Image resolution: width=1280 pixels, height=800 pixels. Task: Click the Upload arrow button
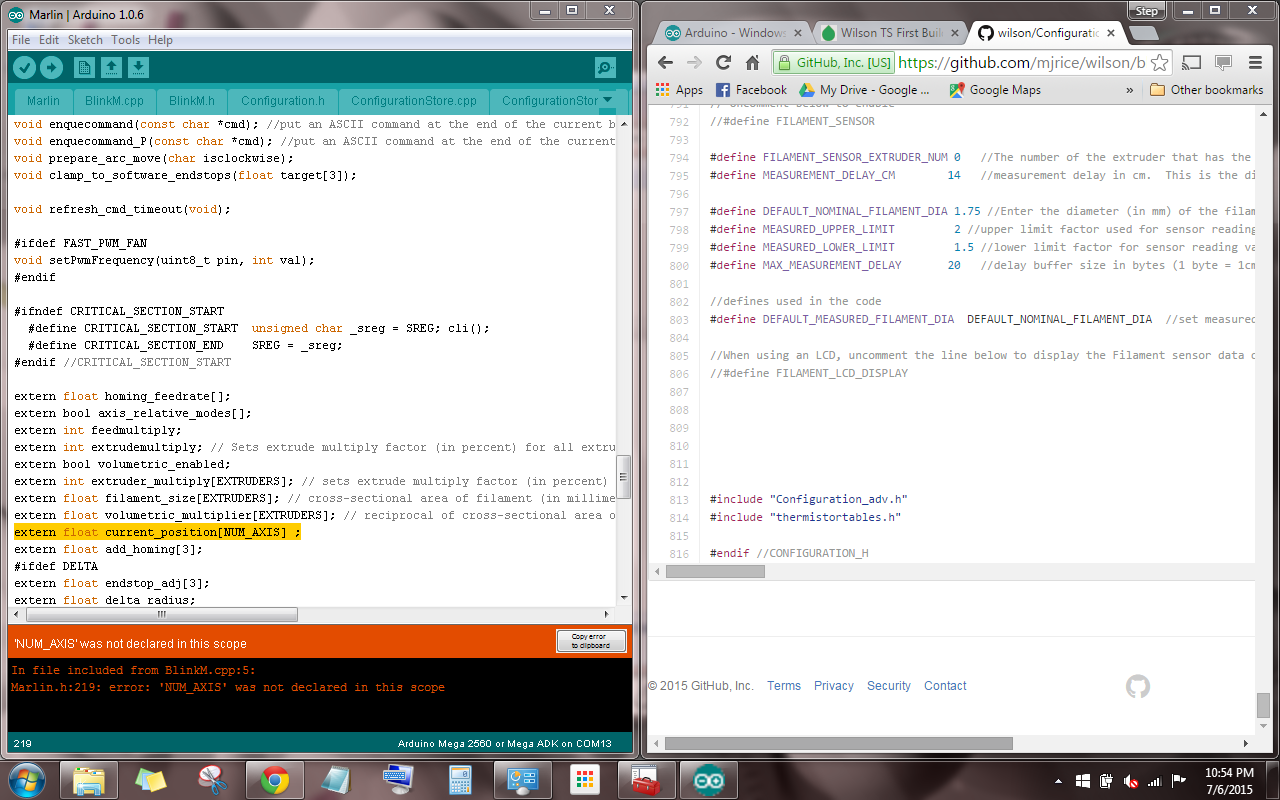[51, 67]
